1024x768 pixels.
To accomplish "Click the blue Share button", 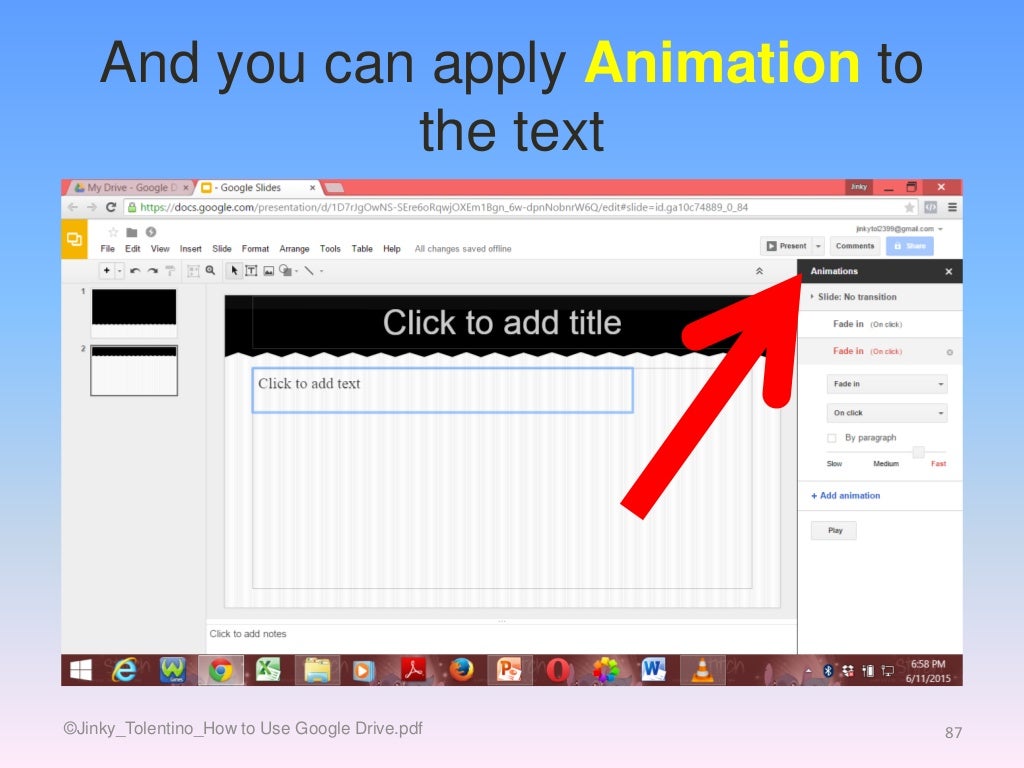I will pyautogui.click(x=910, y=246).
